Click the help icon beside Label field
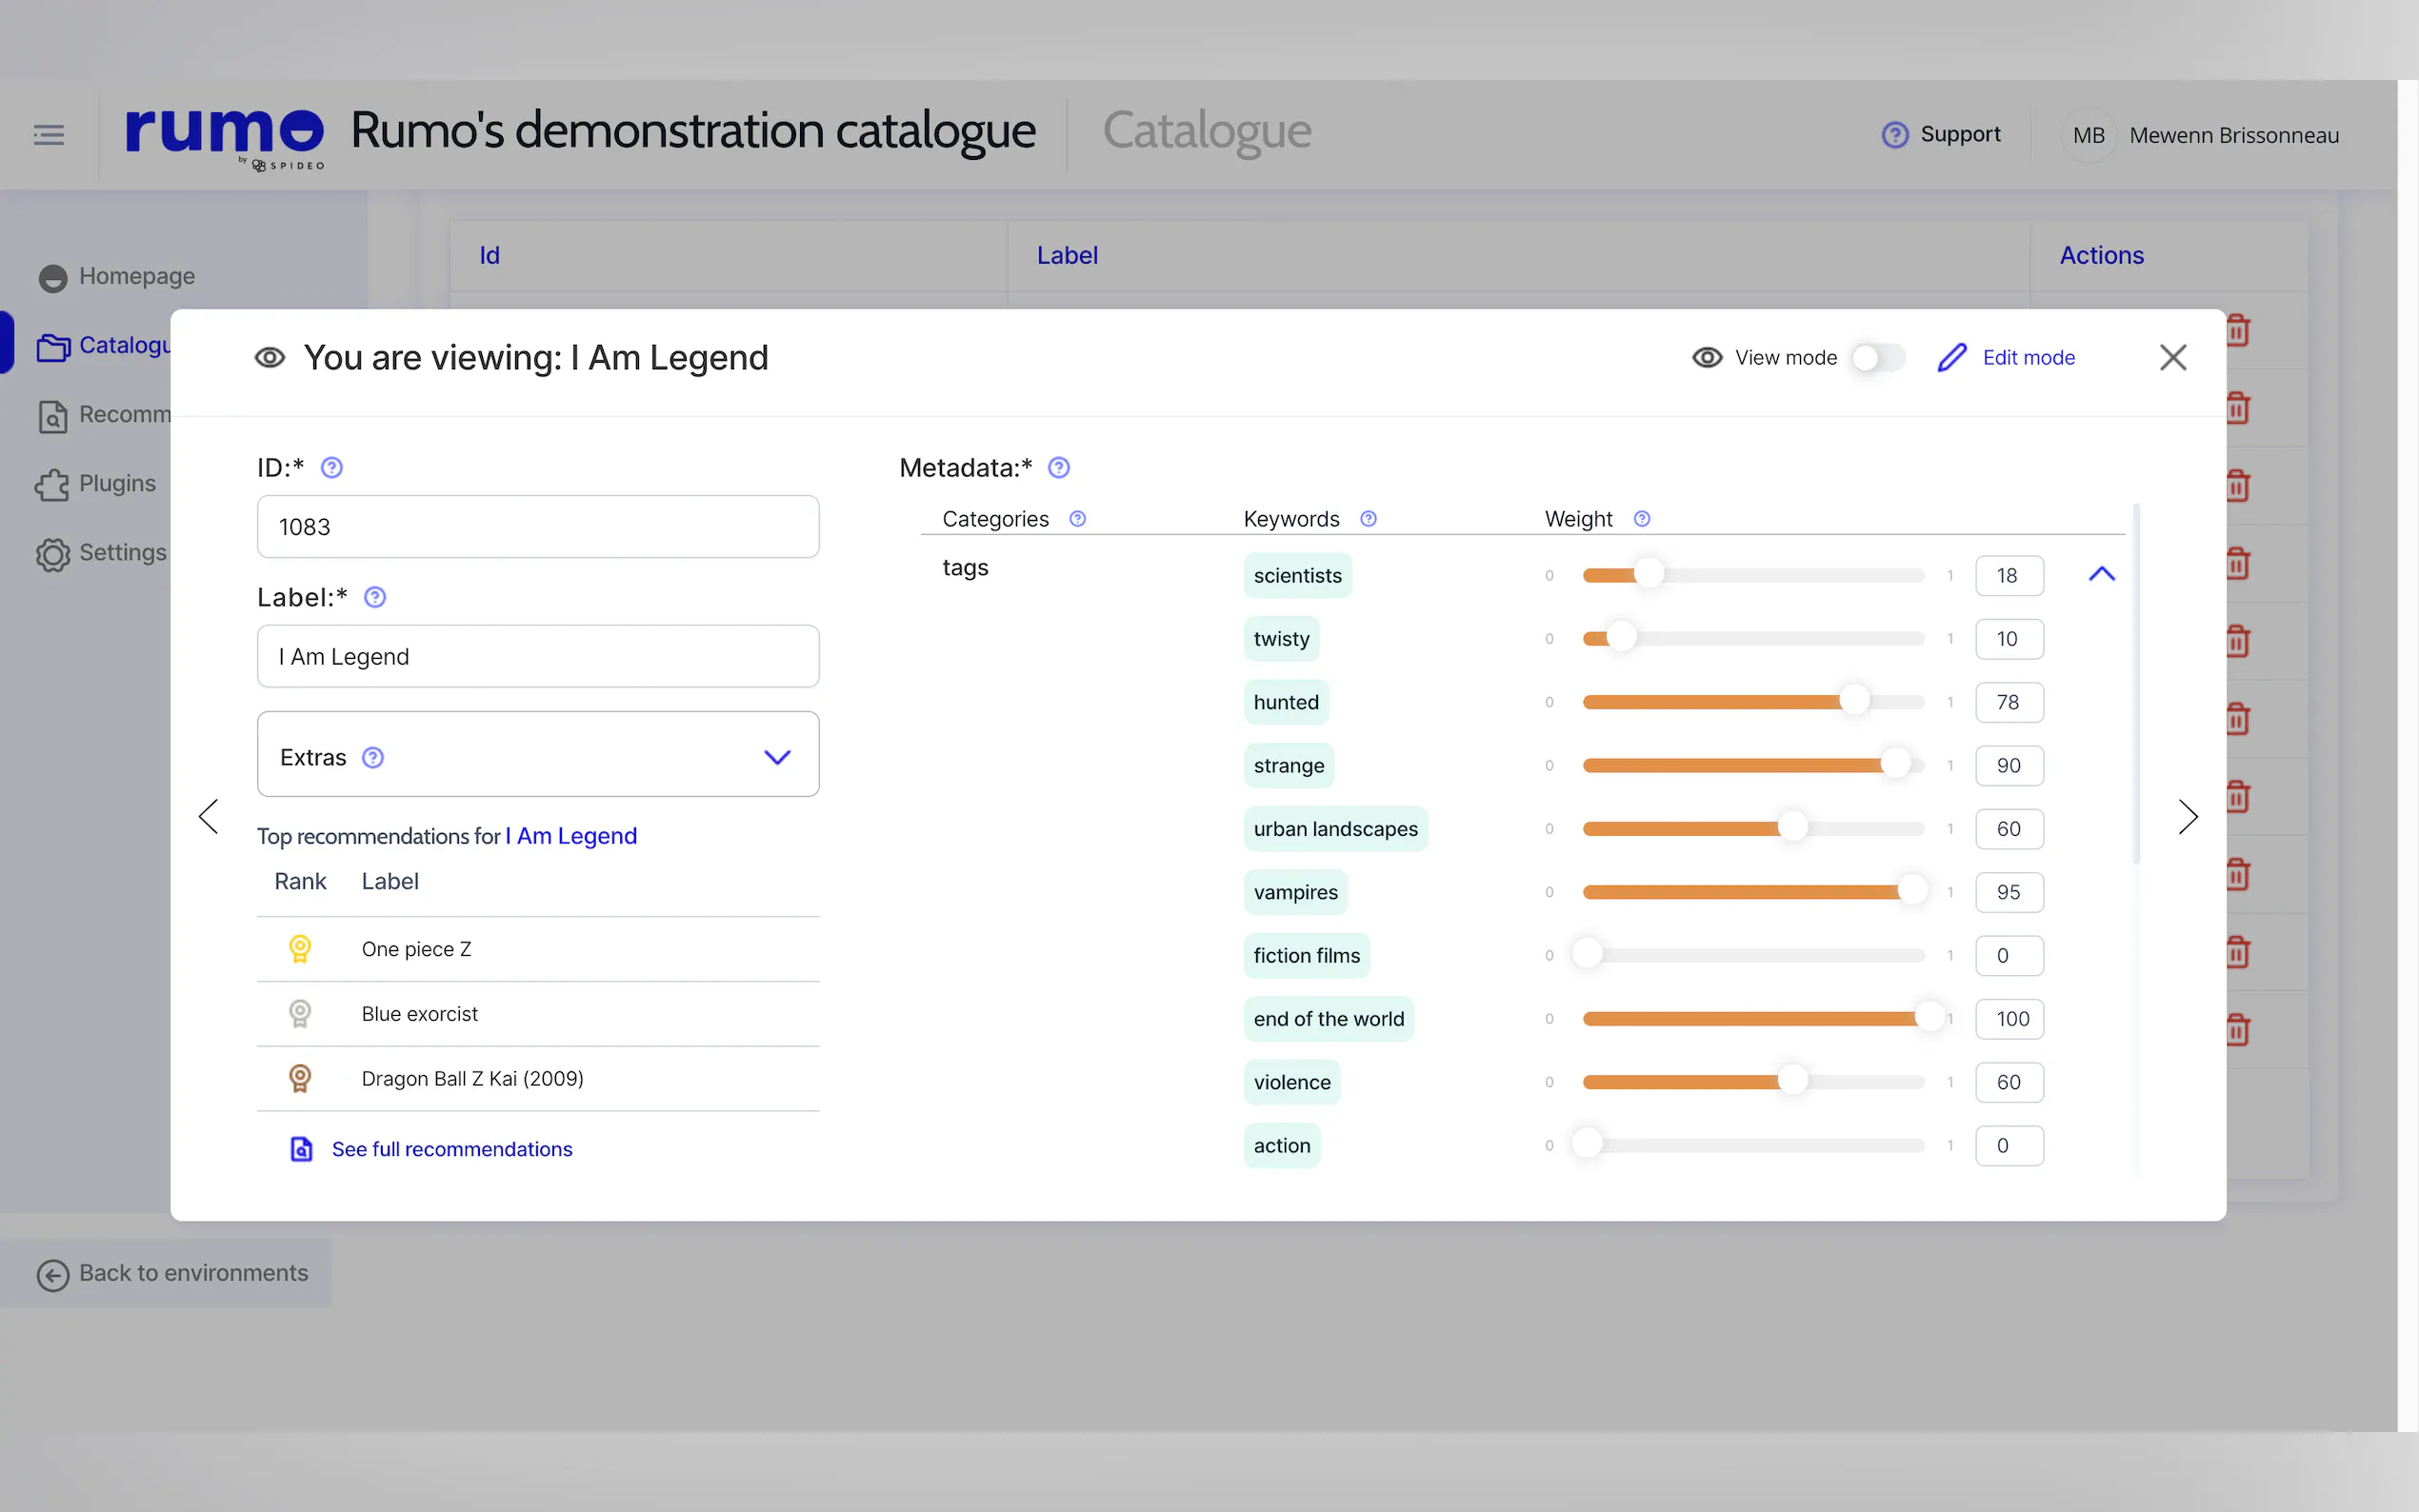This screenshot has height=1512, width=2419. tap(375, 597)
